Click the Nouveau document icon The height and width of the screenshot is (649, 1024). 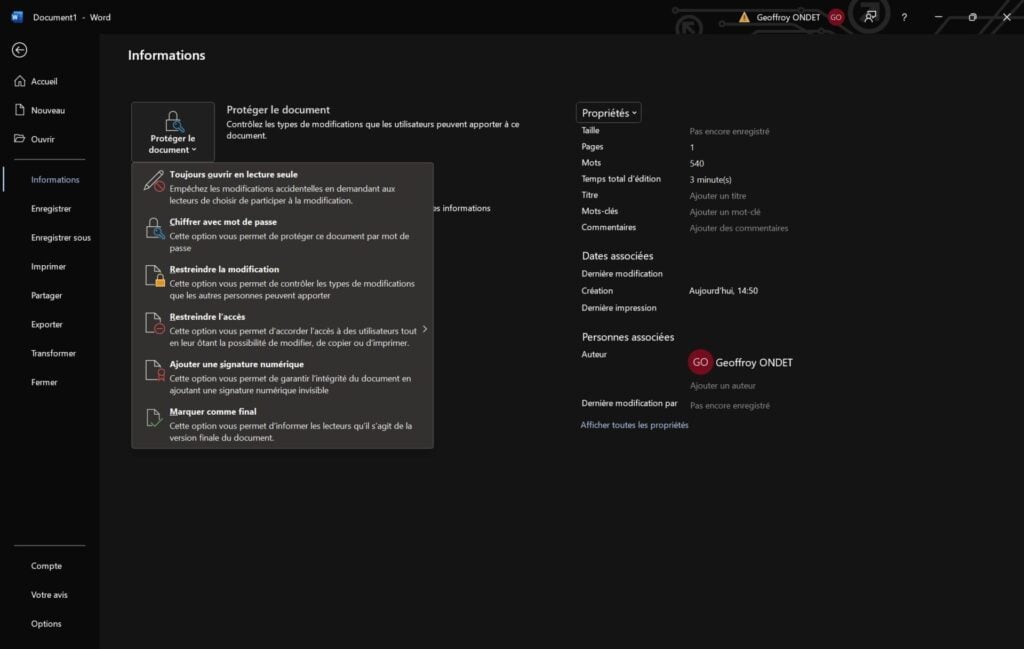[20, 110]
